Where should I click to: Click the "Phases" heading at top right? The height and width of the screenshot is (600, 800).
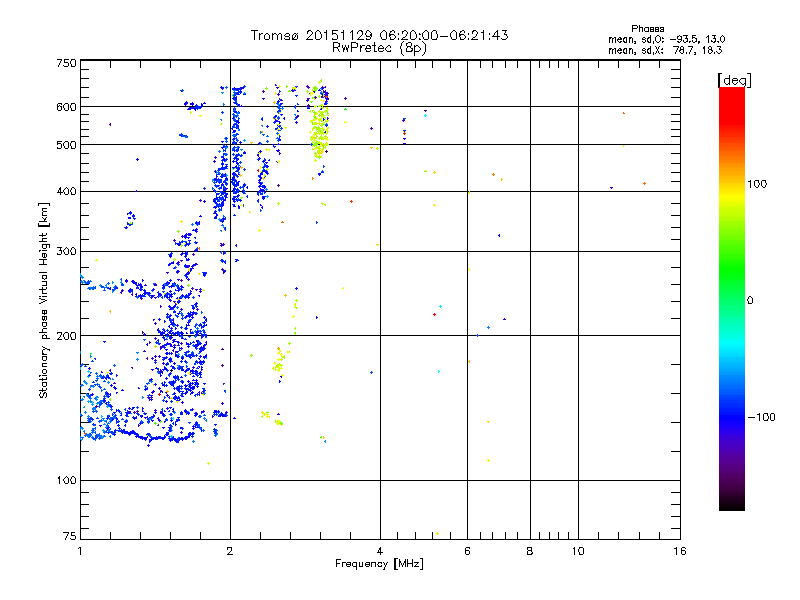click(x=647, y=29)
